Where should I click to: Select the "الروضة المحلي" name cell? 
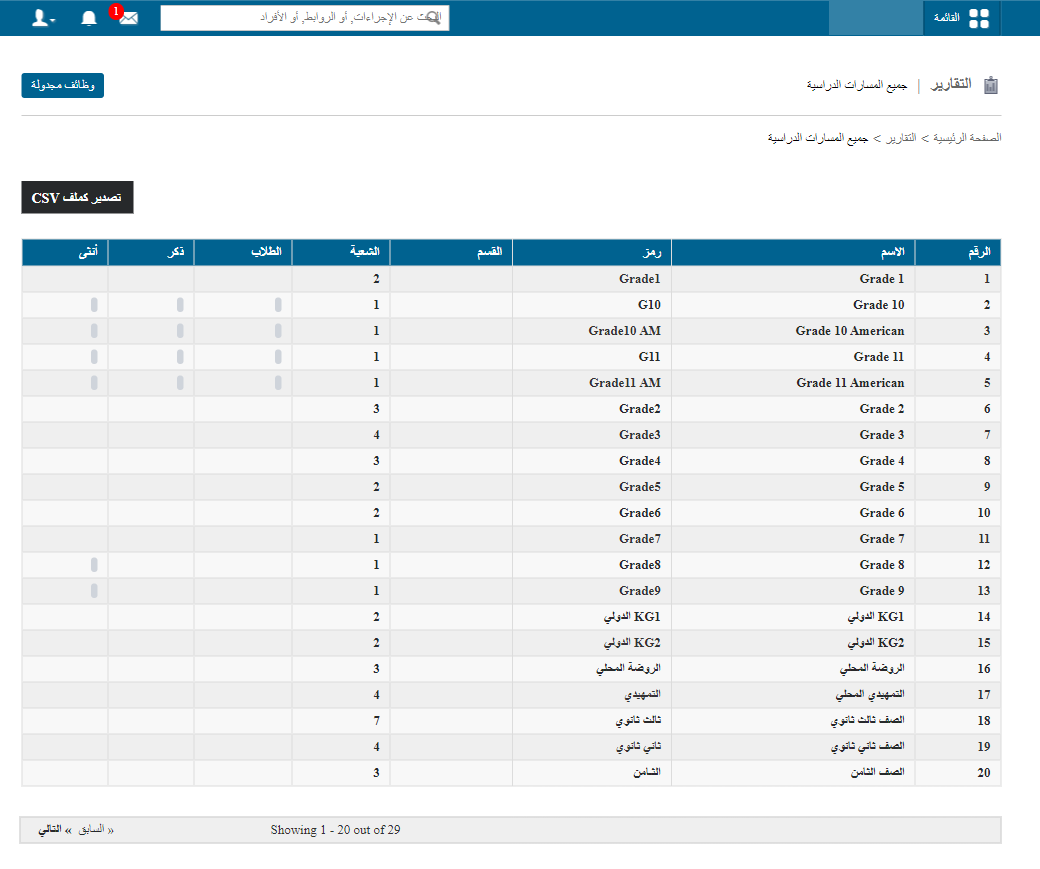click(x=793, y=669)
